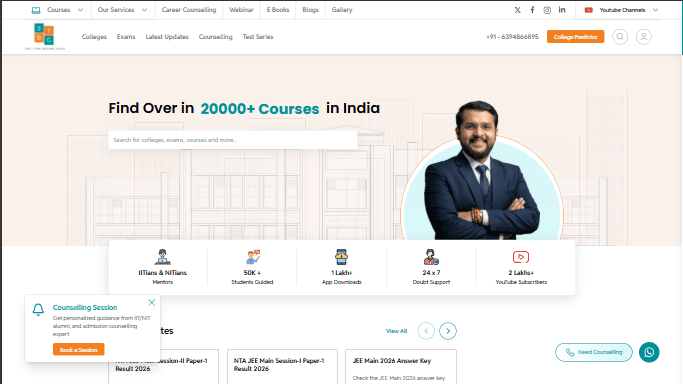
Task: Go to Exams in main navigation
Action: (x=126, y=37)
